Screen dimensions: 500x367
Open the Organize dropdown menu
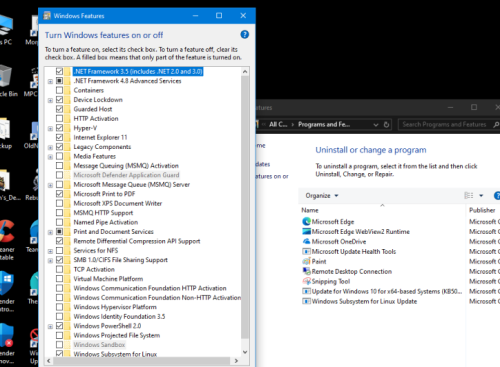tap(322, 196)
